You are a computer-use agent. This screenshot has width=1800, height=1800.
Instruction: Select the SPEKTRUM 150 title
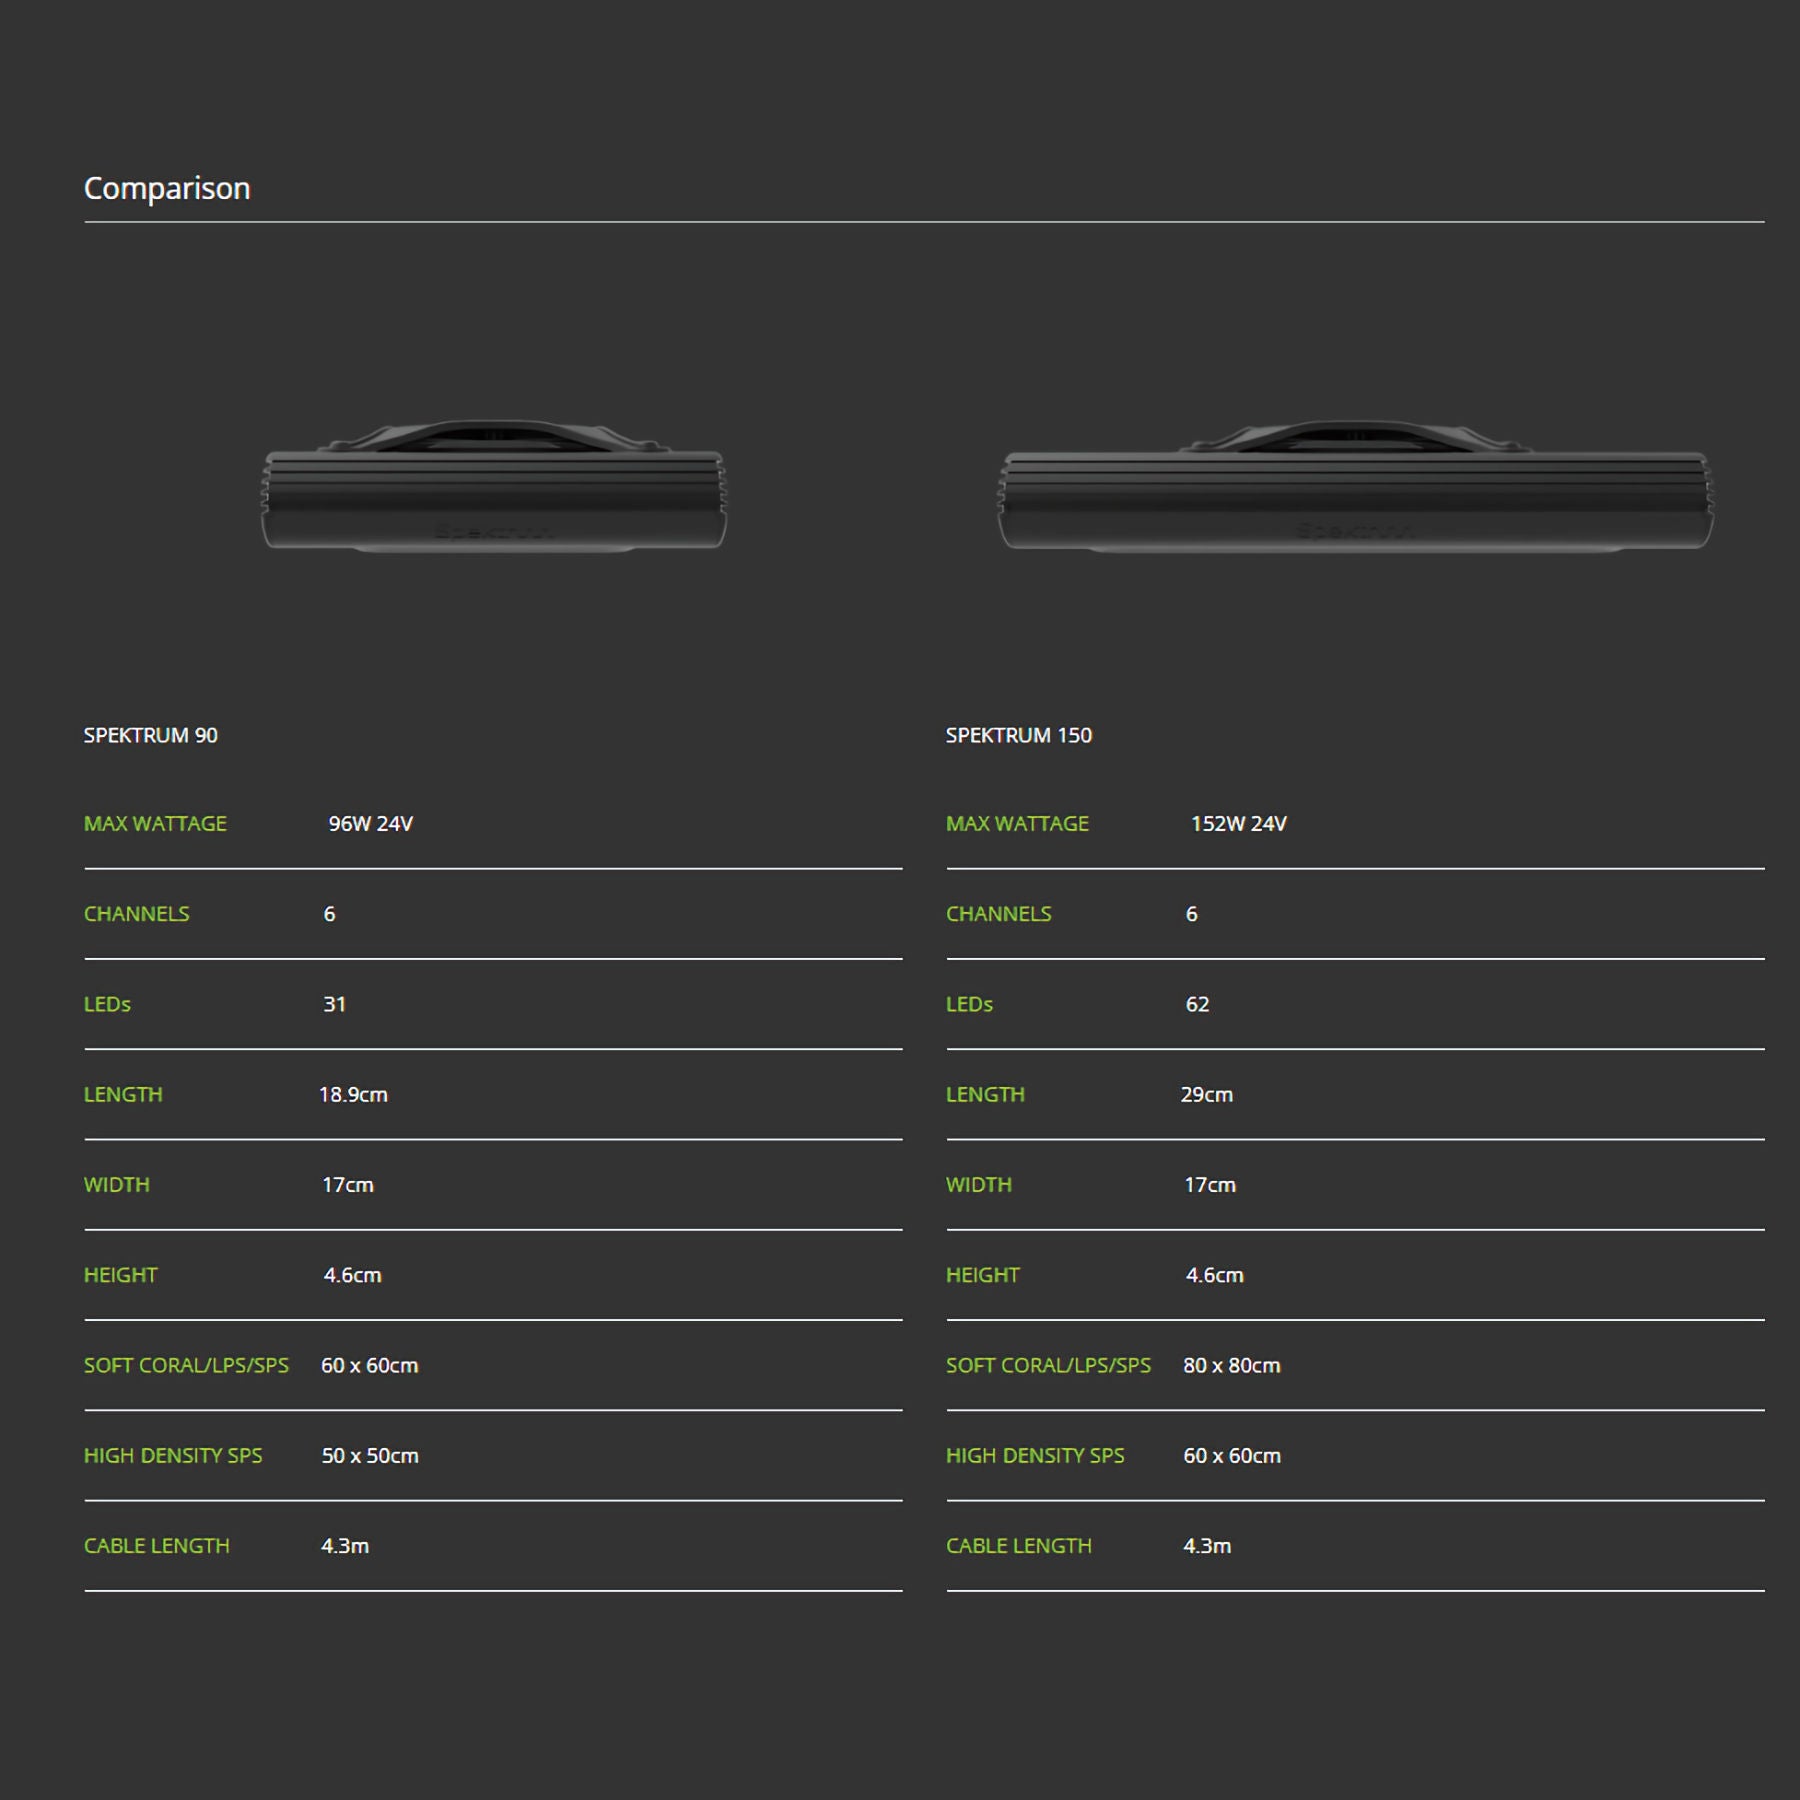1018,735
